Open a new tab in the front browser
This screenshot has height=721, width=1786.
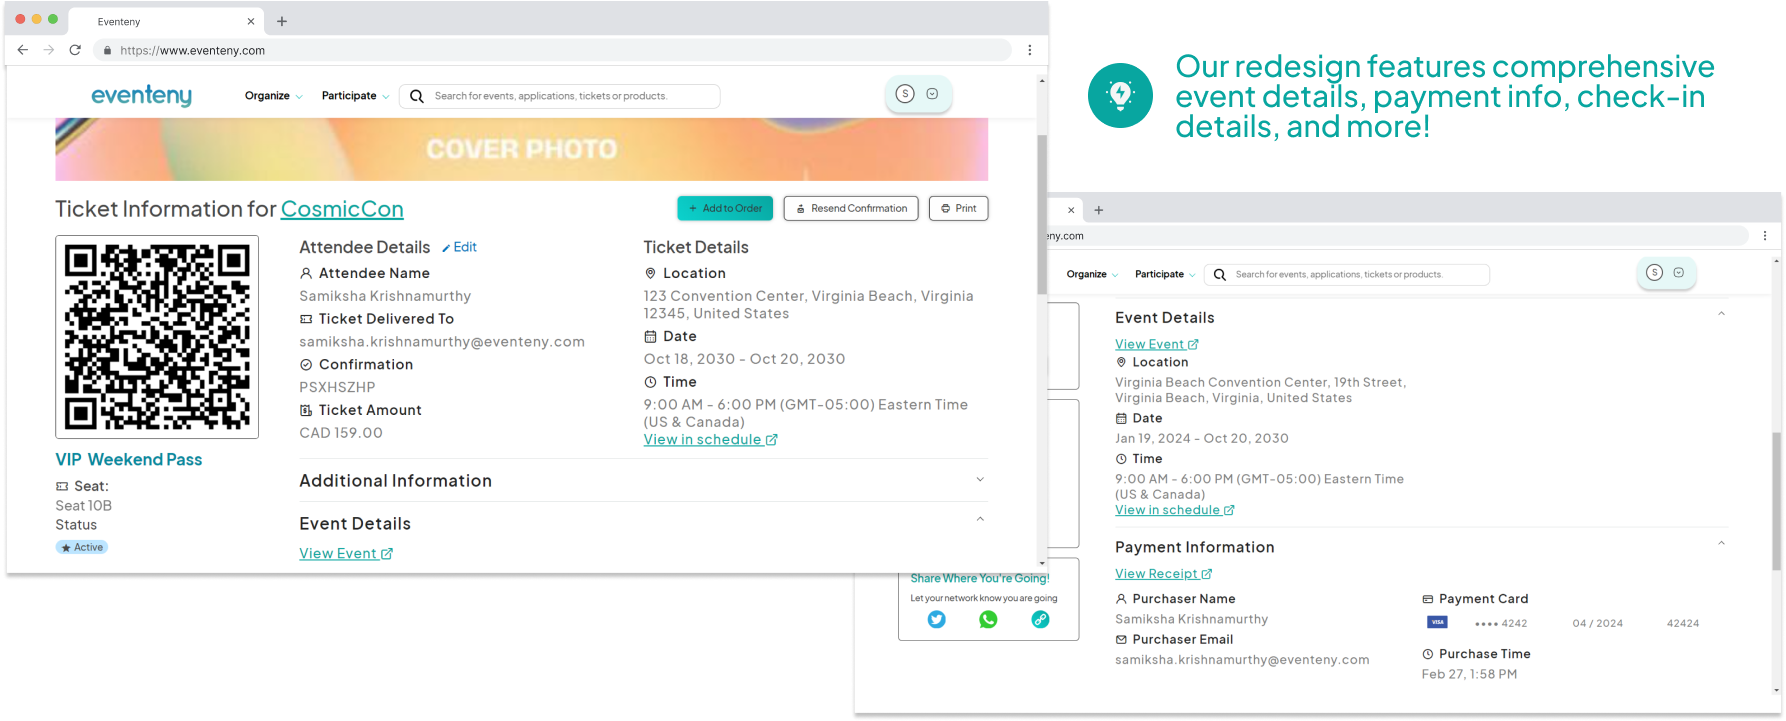click(282, 21)
